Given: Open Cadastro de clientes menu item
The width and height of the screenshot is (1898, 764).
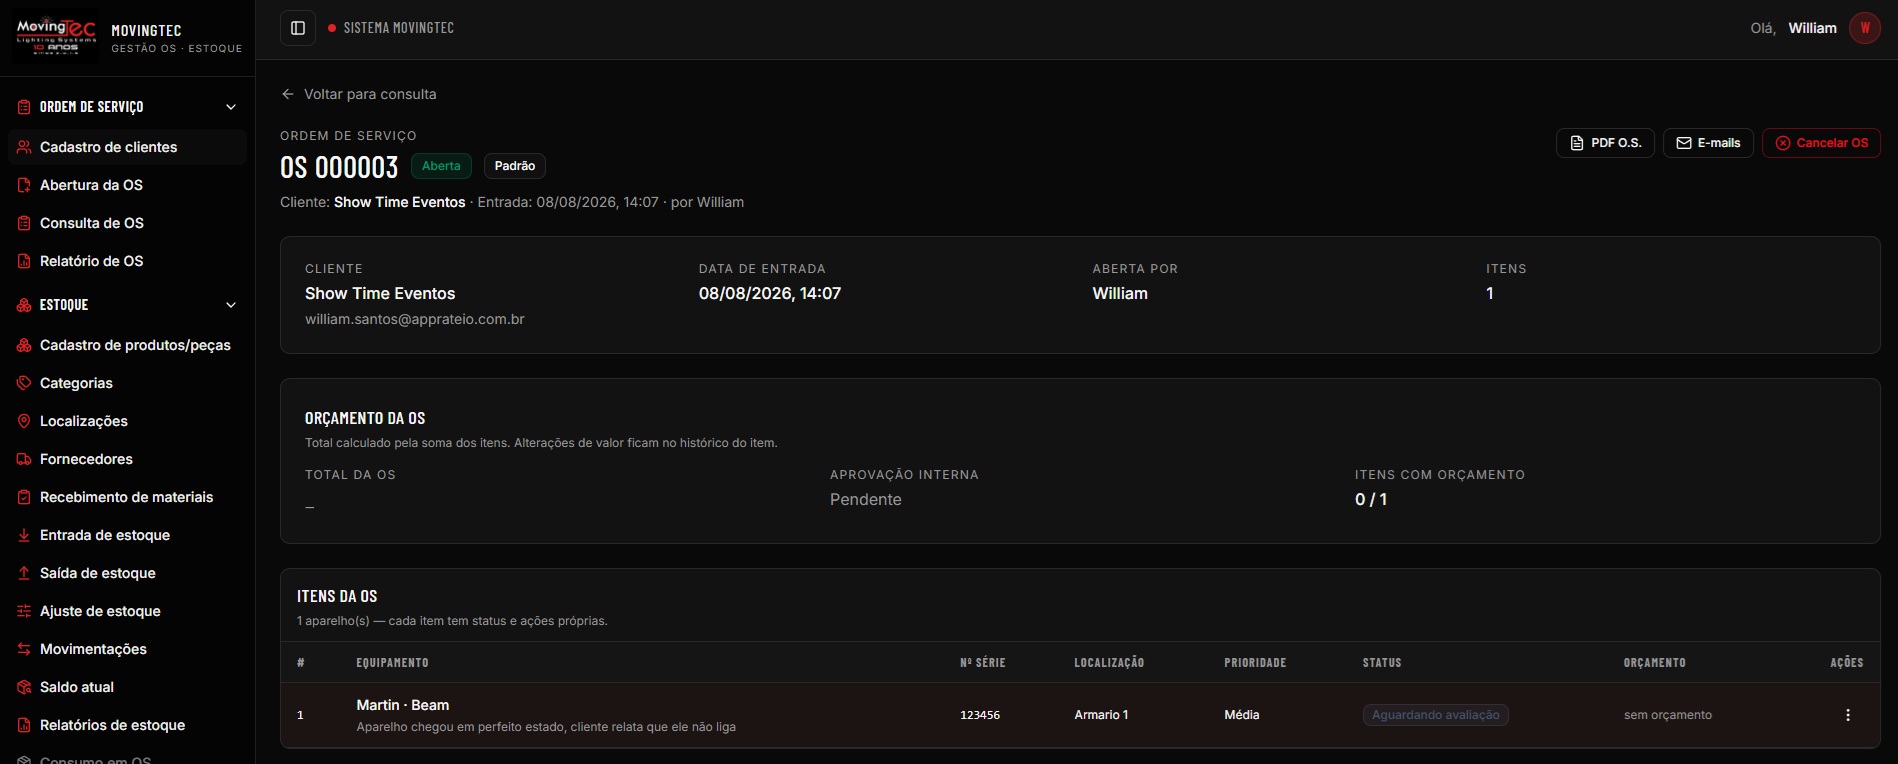Looking at the screenshot, I should tap(127, 147).
